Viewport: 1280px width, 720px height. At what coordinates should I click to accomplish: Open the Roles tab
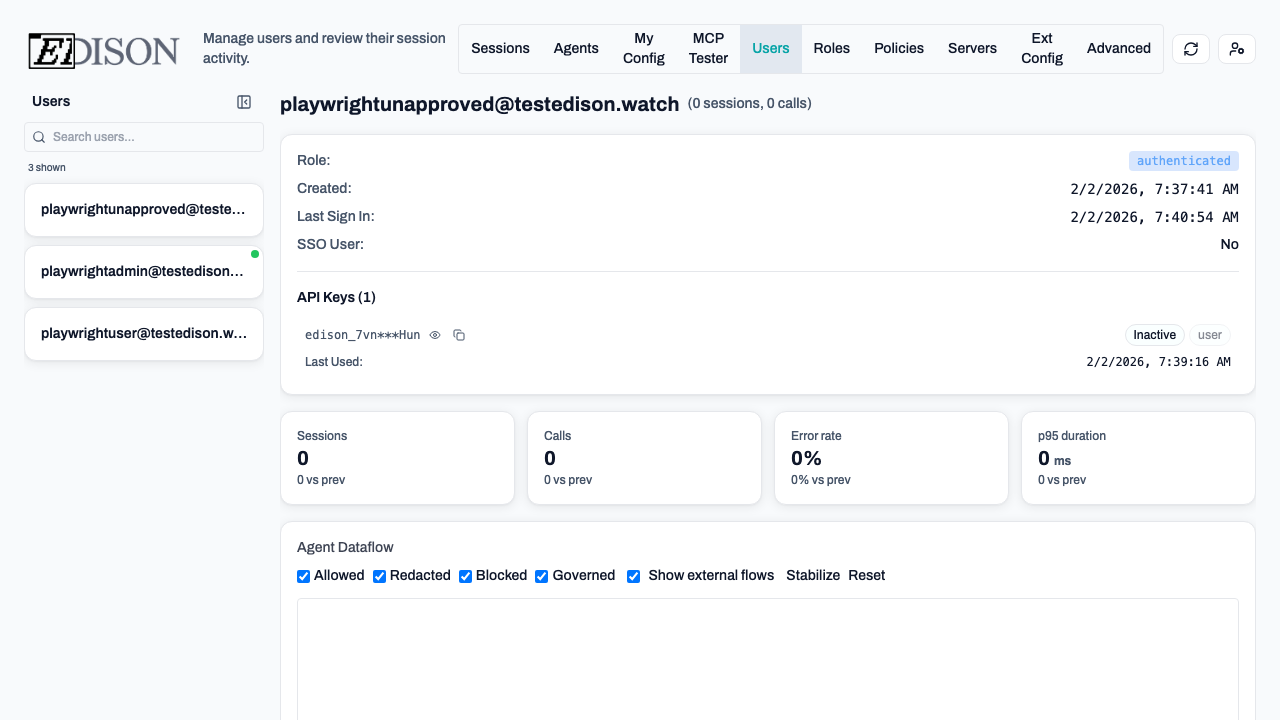(x=831, y=48)
